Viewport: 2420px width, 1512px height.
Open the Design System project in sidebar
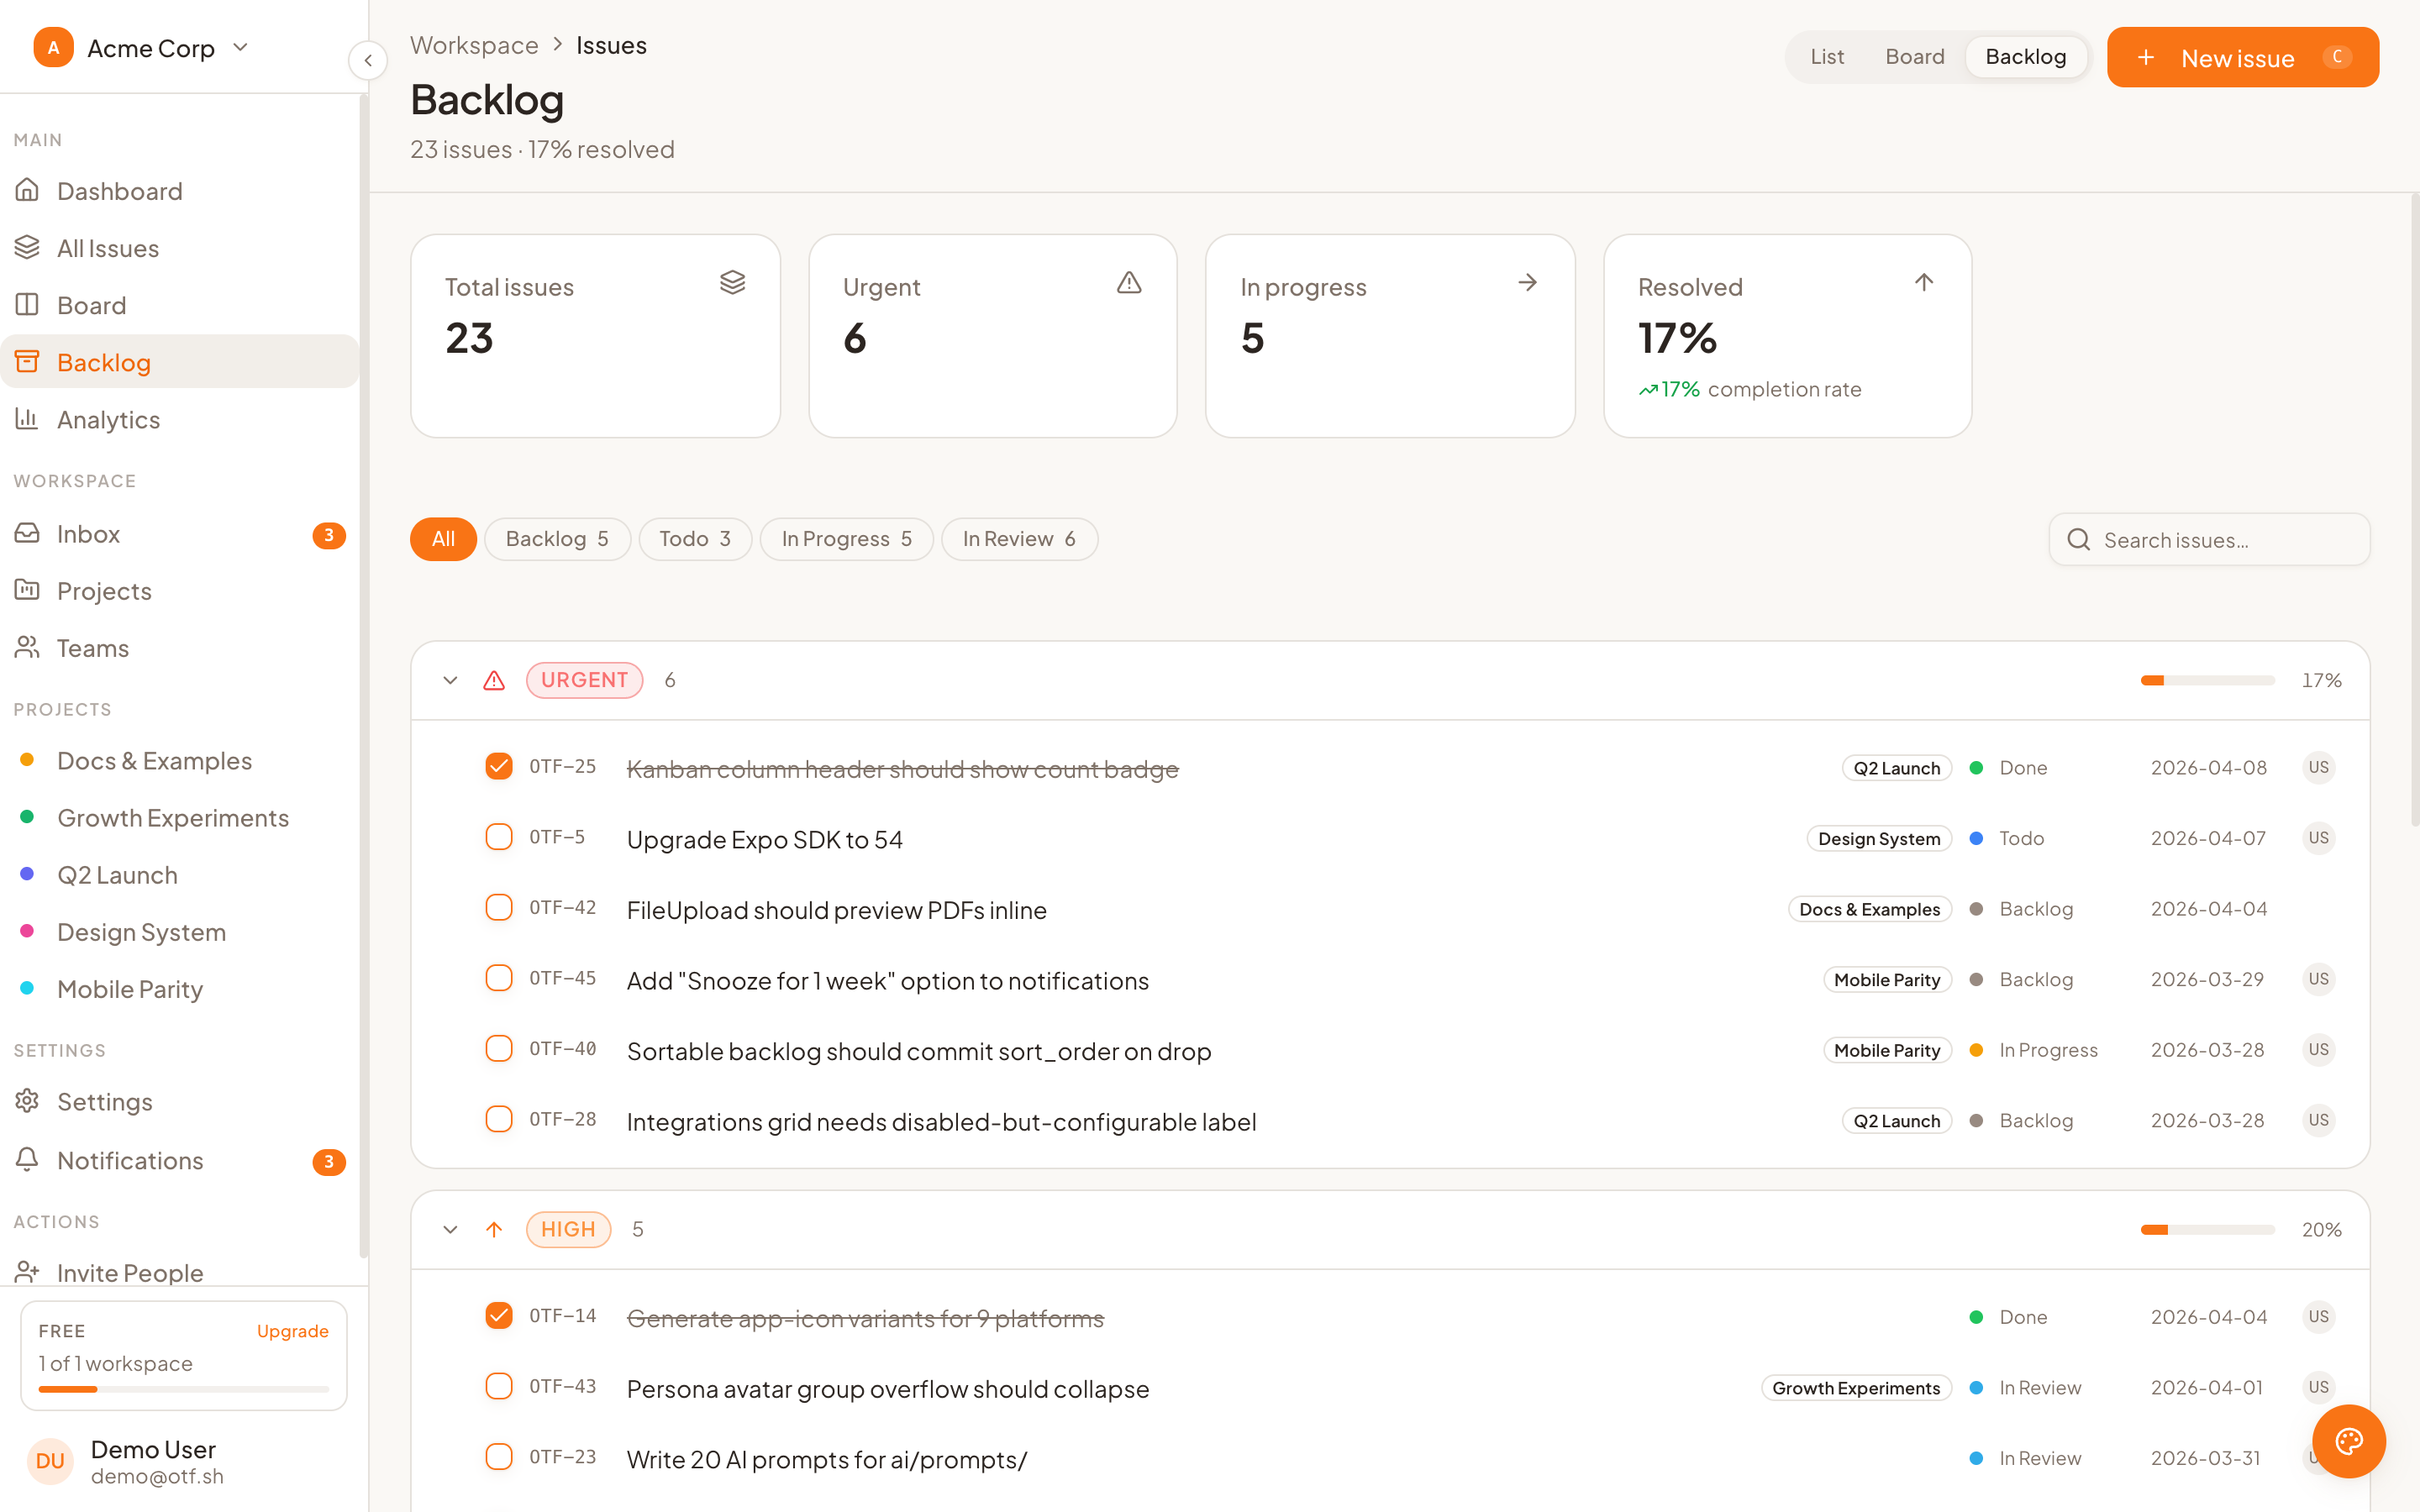coord(180,931)
